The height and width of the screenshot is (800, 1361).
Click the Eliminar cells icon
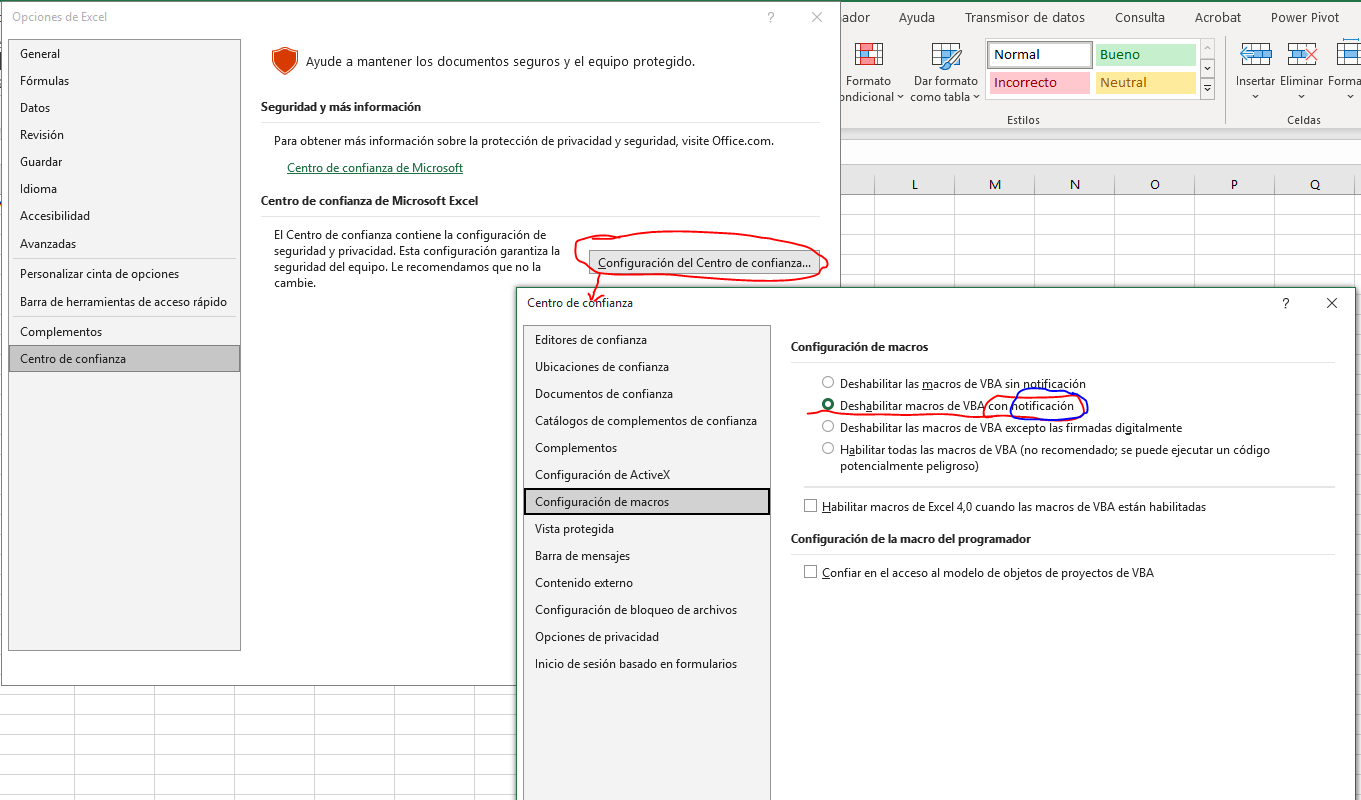(1301, 54)
